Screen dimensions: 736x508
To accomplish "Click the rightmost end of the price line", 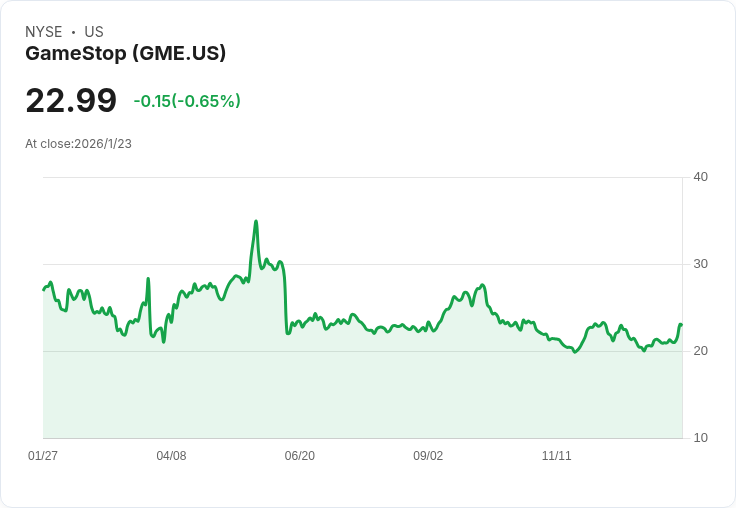I will coord(680,324).
